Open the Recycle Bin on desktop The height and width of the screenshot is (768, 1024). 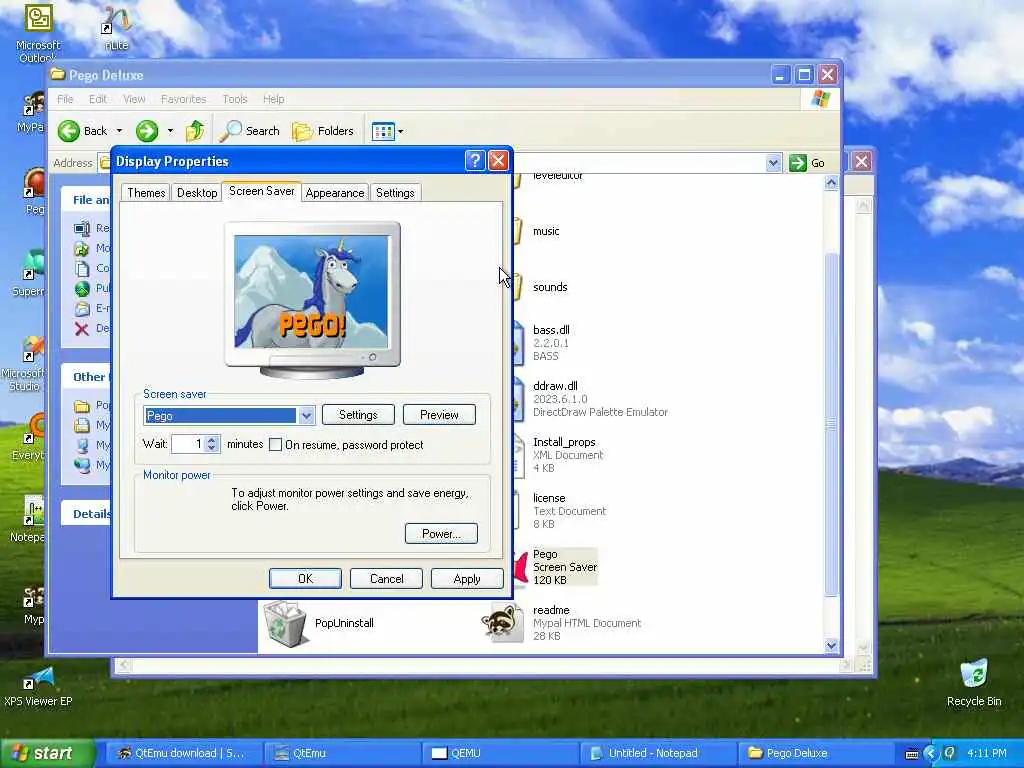[974, 683]
